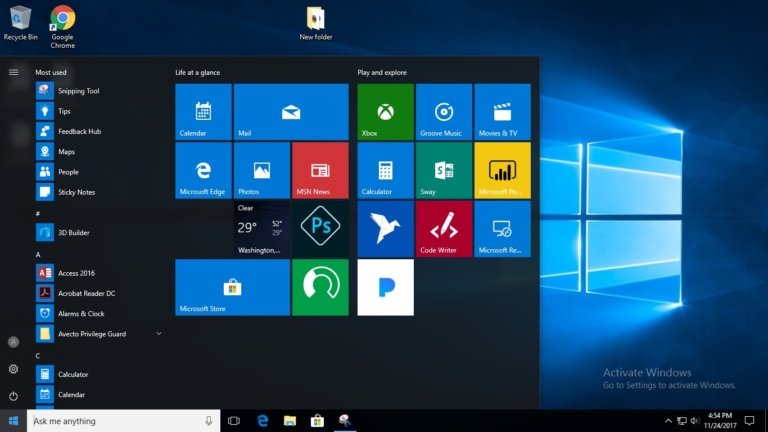Open Settings gear in Start menu

[13, 369]
